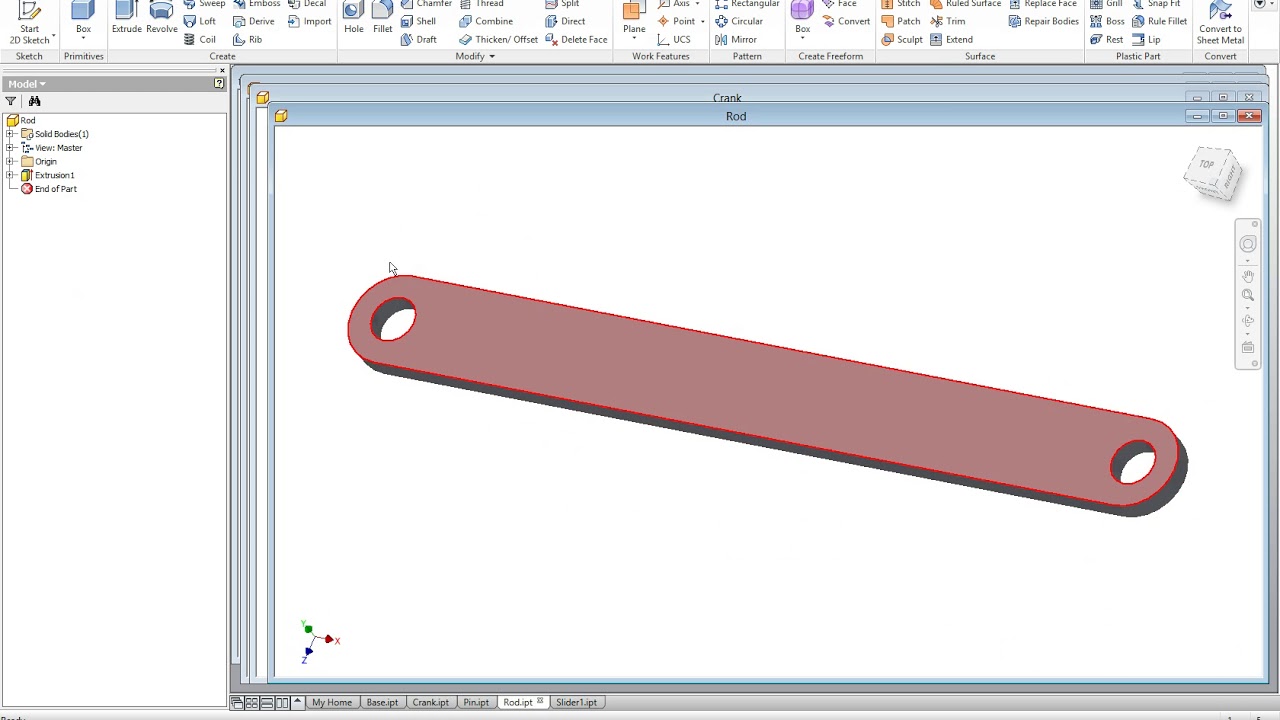The width and height of the screenshot is (1280, 720).
Task: Select the Sculpt tool
Action: 902,39
